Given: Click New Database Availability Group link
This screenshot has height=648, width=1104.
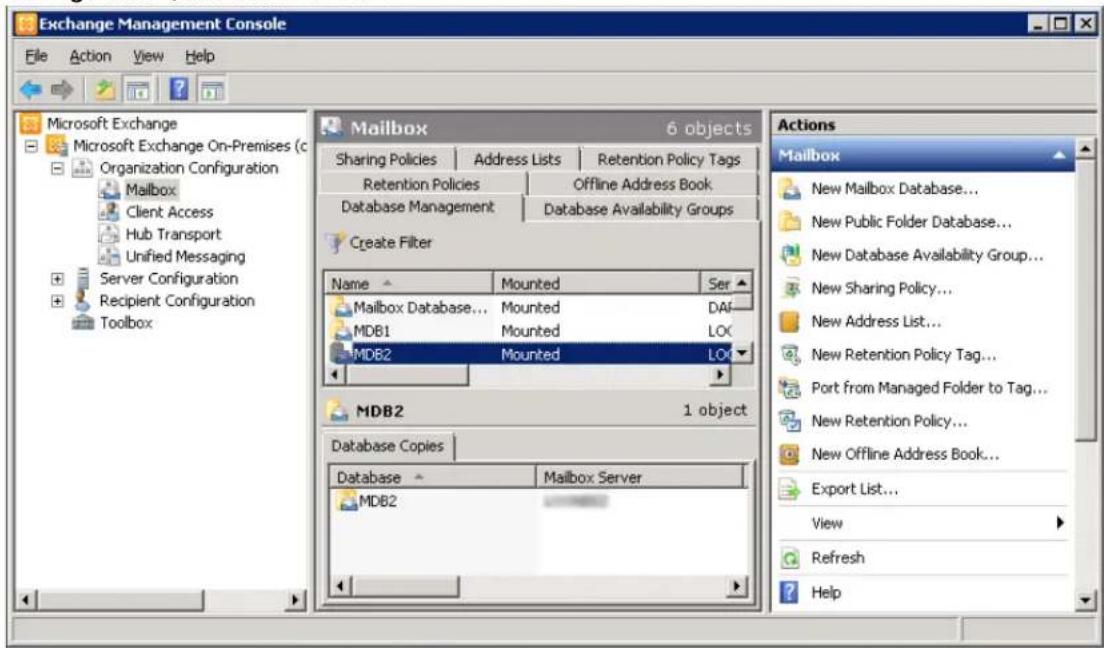Looking at the screenshot, I should (x=927, y=255).
